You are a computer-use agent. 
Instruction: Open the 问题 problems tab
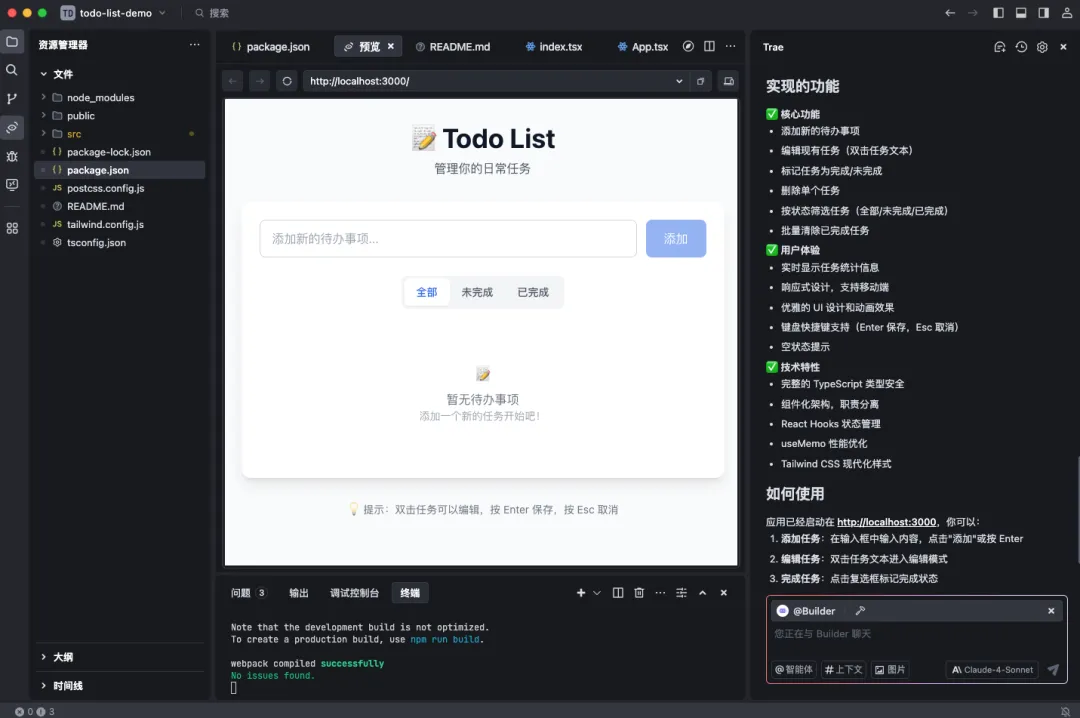tap(248, 593)
